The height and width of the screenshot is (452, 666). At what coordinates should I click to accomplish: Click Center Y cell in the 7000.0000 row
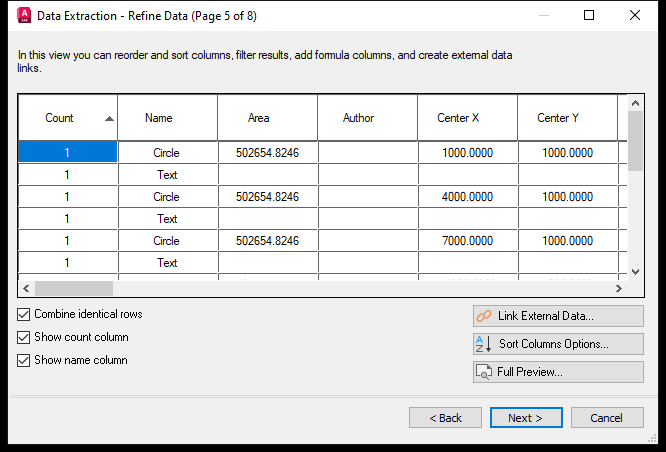(x=567, y=240)
